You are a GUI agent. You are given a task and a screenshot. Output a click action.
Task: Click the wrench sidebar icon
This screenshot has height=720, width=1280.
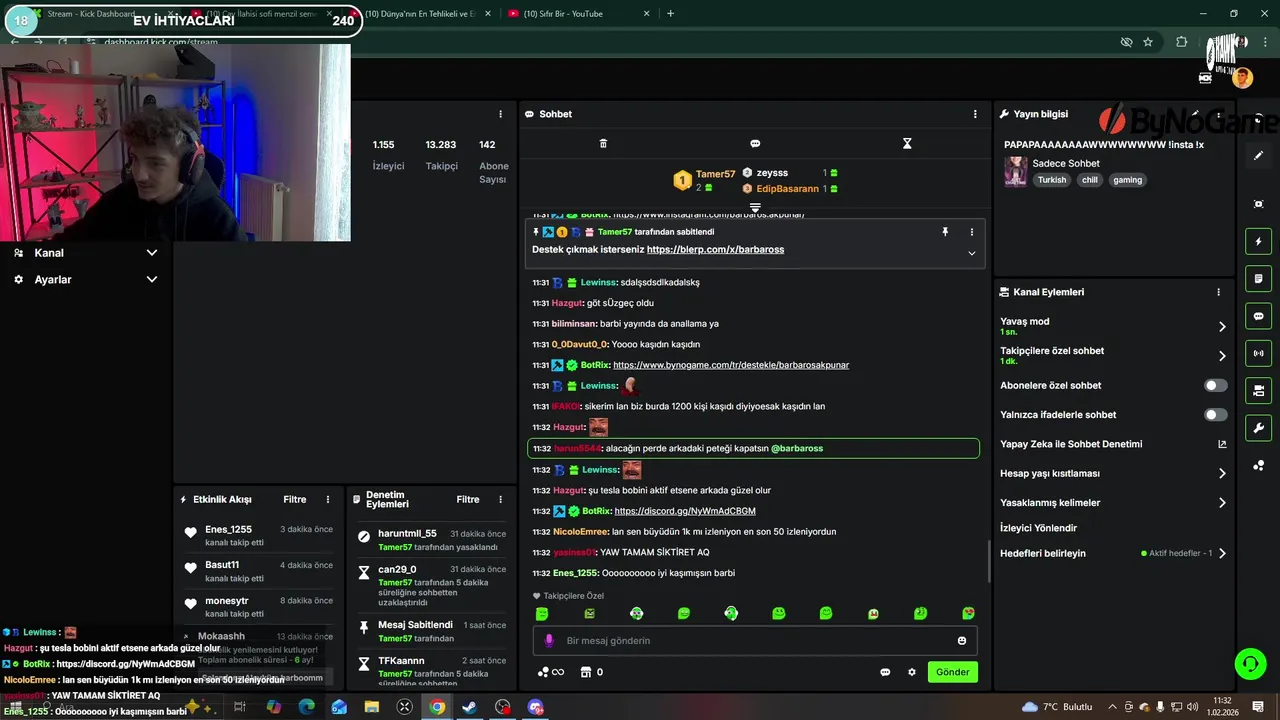coord(1259,428)
